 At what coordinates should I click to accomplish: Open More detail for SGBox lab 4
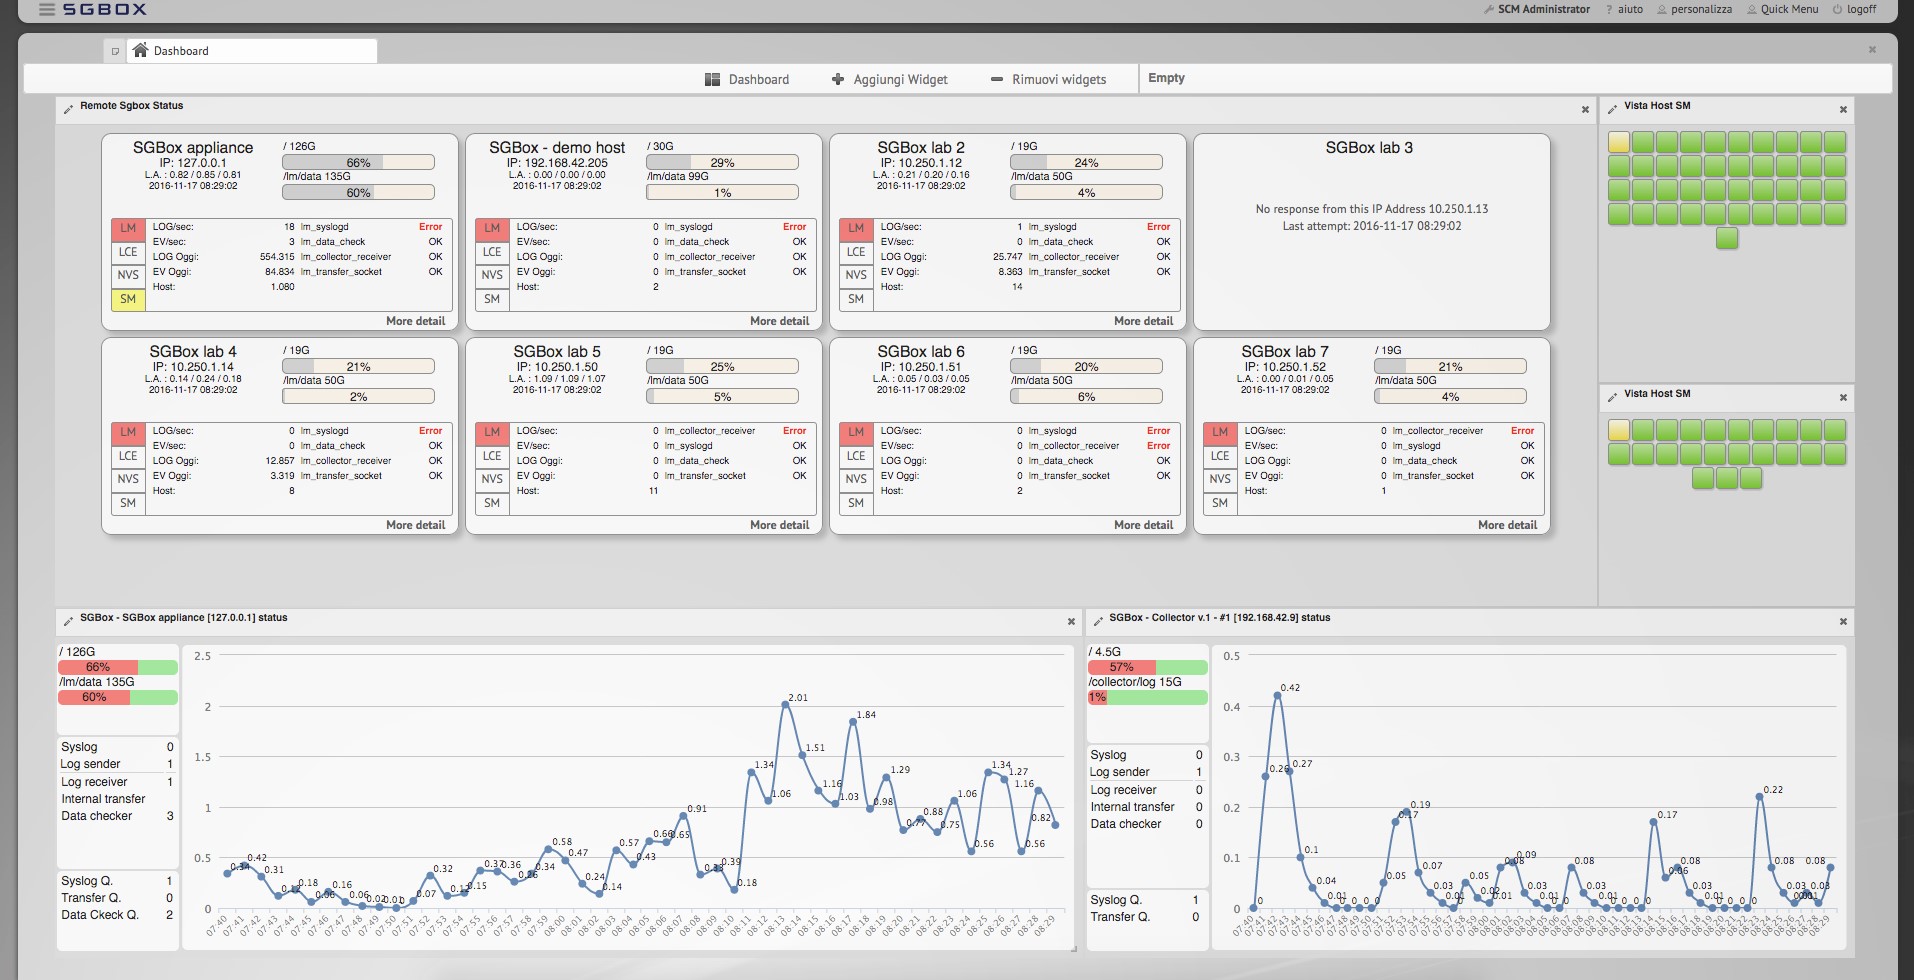[x=415, y=525]
